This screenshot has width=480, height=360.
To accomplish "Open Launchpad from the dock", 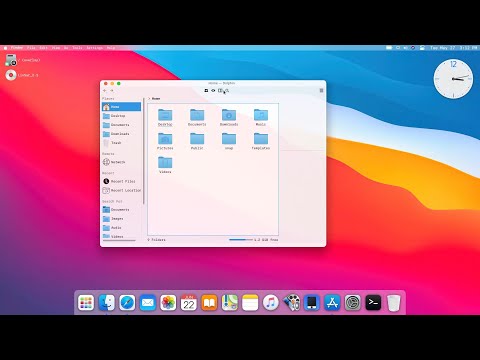I will [86, 303].
